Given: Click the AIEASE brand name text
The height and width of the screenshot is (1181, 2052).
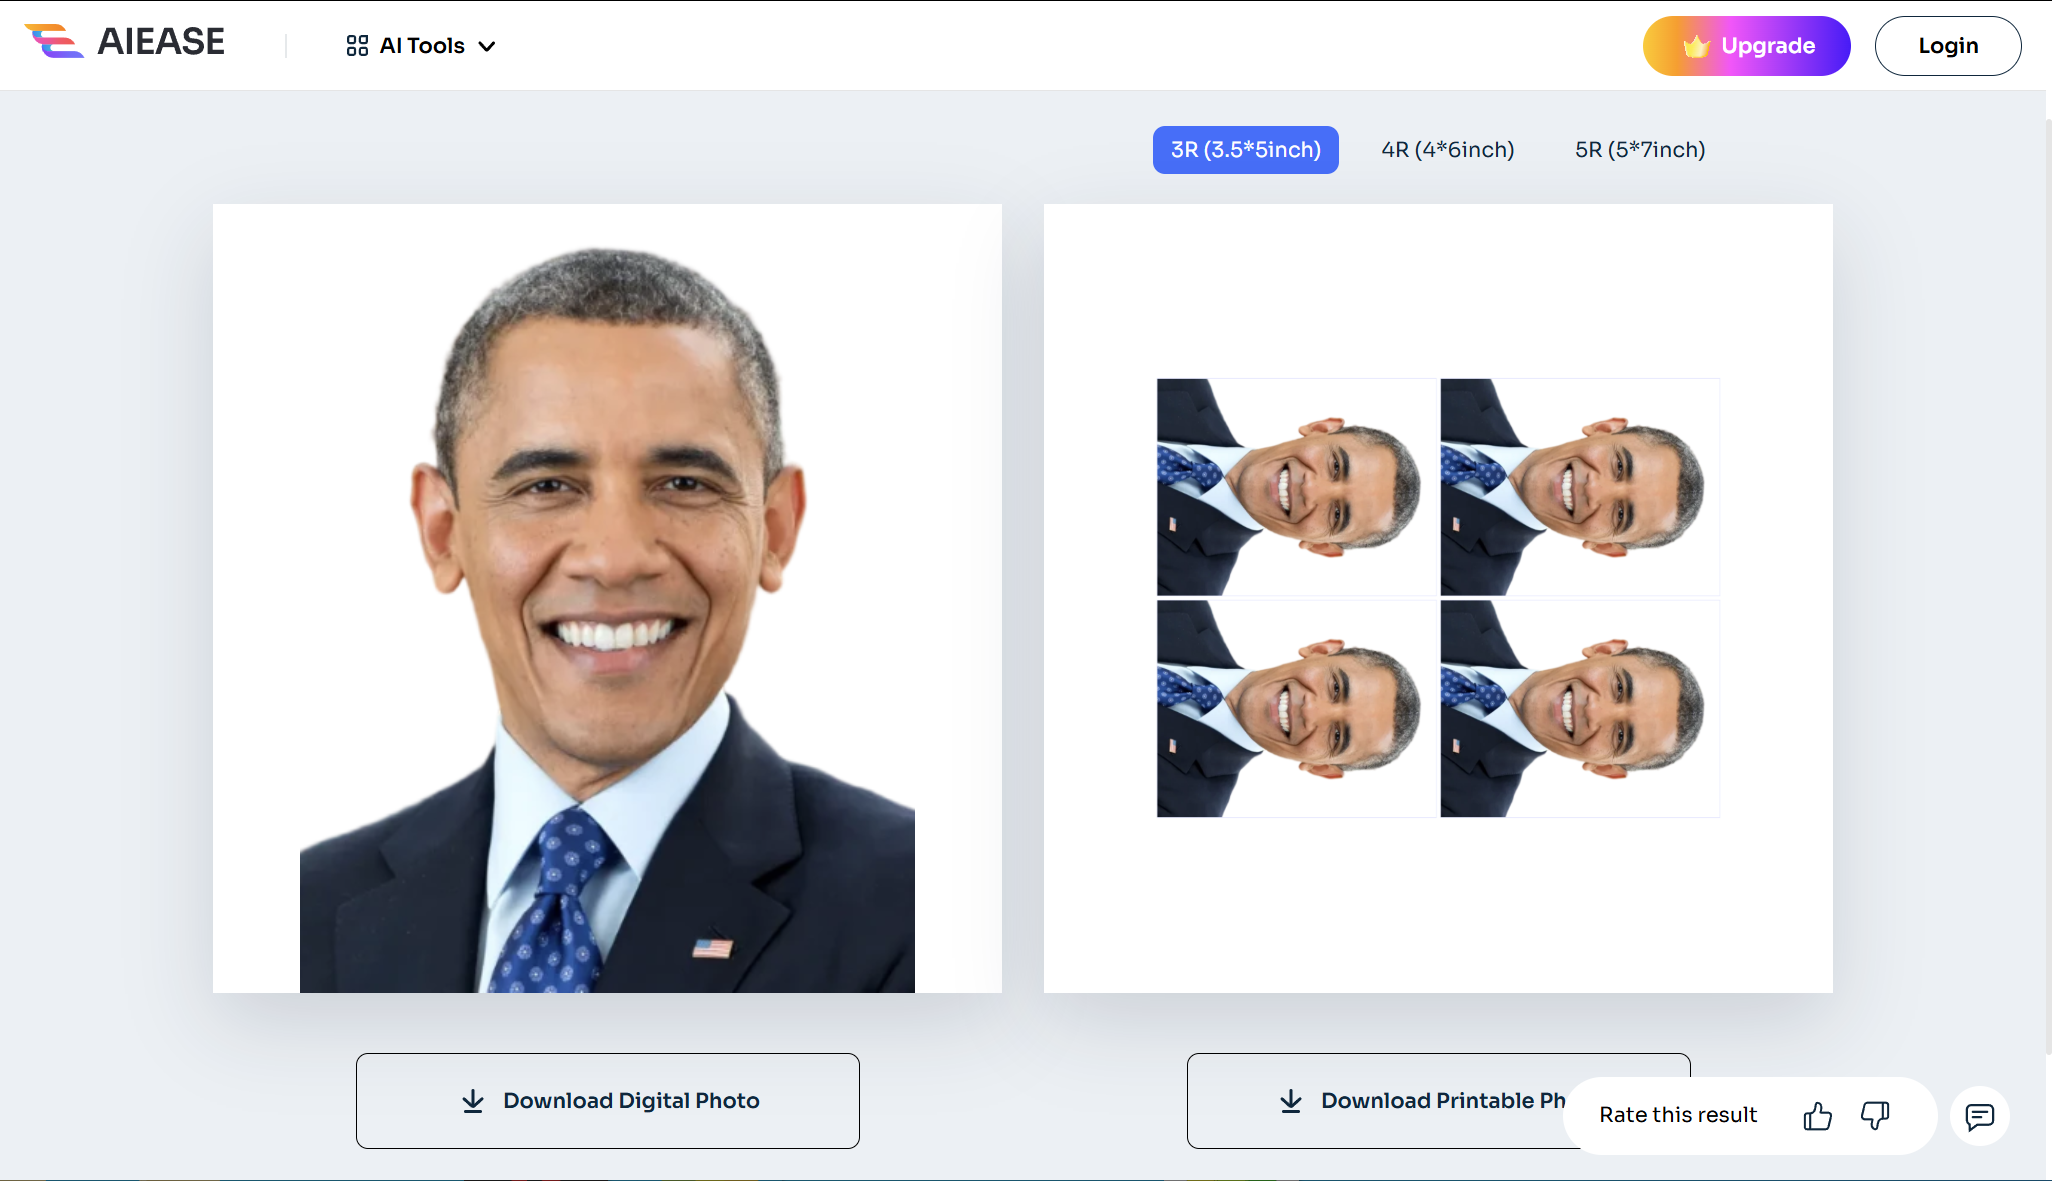Looking at the screenshot, I should click(x=161, y=42).
